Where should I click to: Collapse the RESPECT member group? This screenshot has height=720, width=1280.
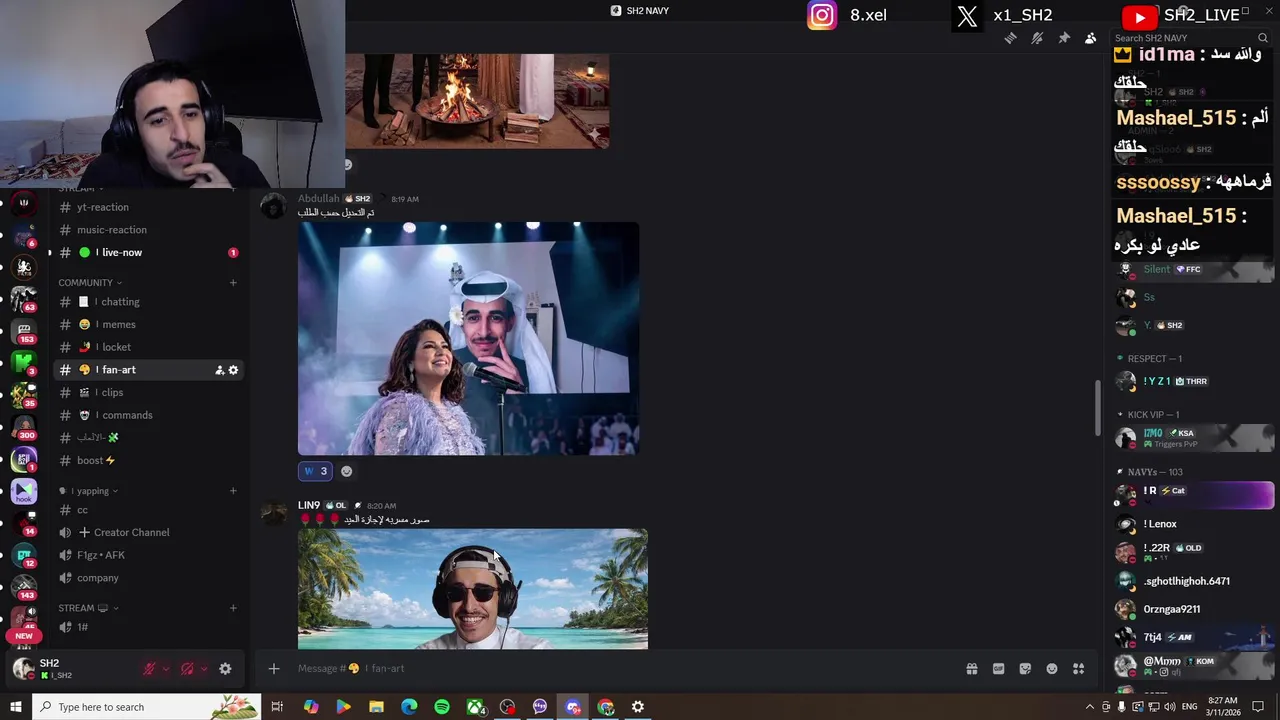(x=1150, y=359)
